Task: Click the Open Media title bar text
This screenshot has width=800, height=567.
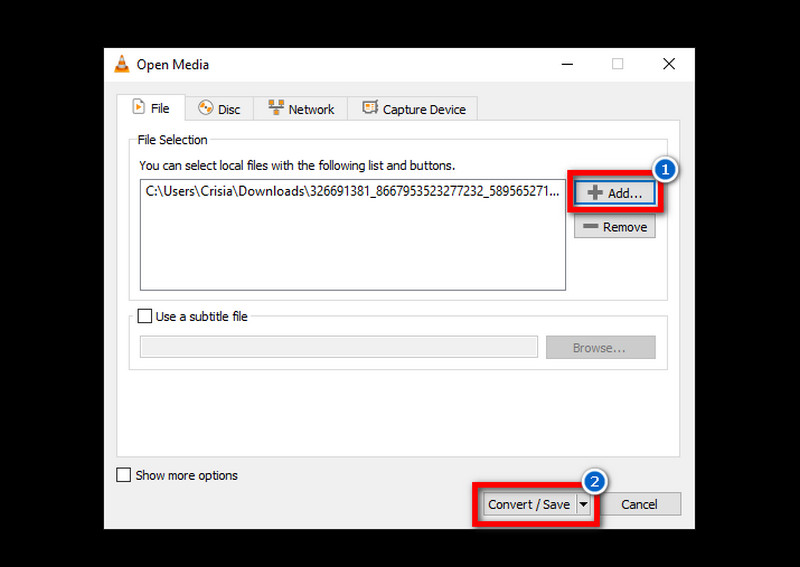Action: click(x=174, y=65)
